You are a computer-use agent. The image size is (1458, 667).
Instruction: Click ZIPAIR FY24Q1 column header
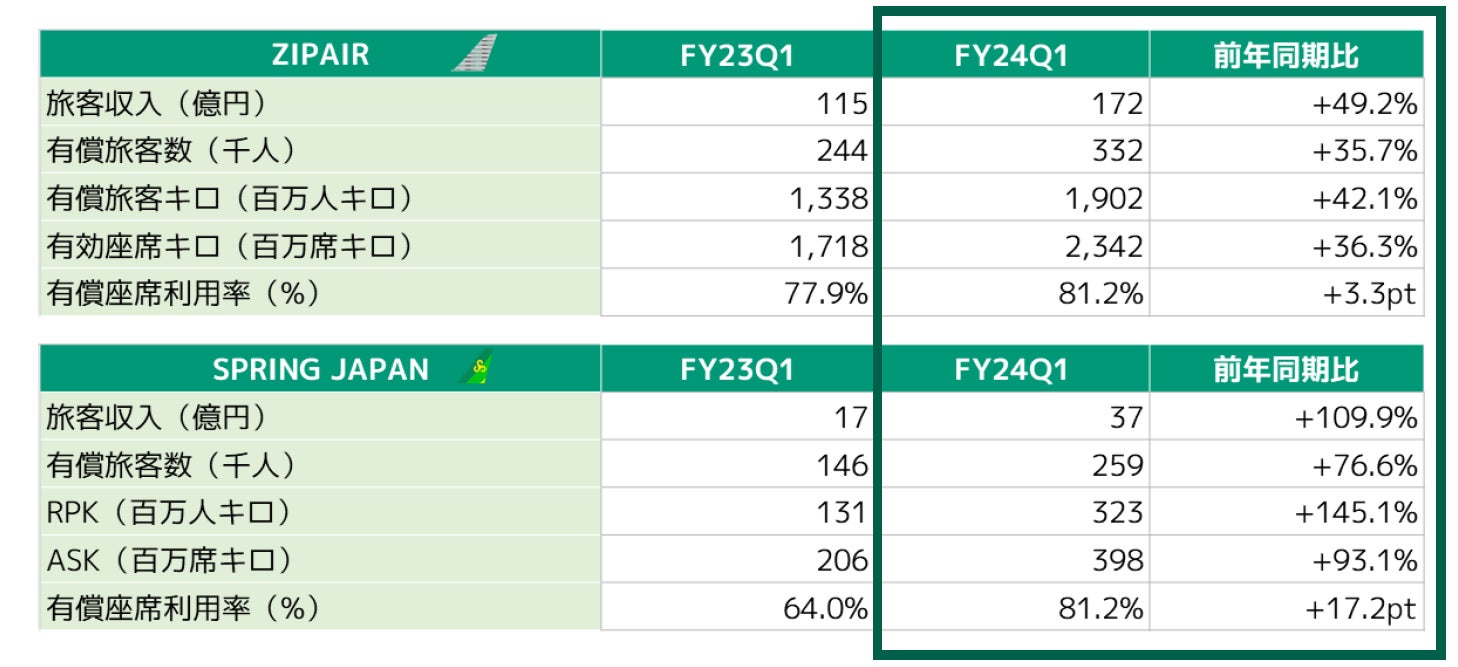(x=1014, y=54)
